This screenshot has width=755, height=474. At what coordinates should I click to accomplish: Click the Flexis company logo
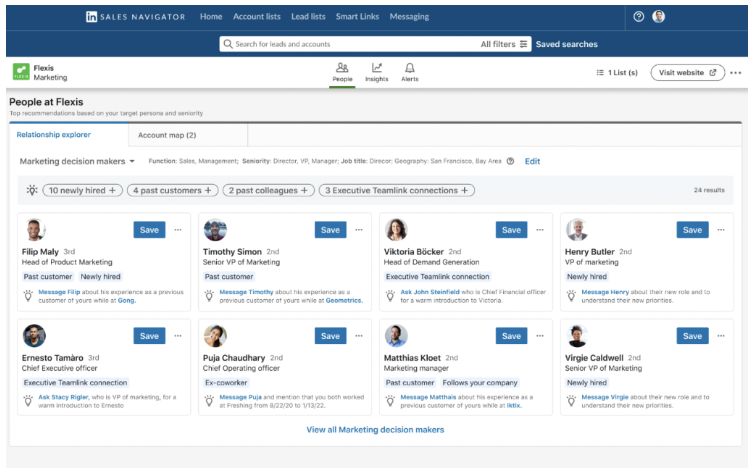click(21, 72)
